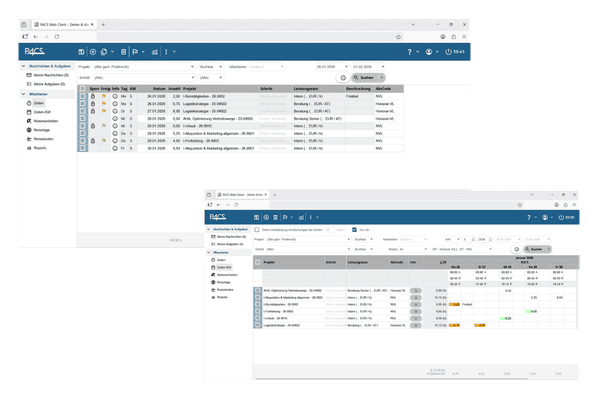Select row checkbox for I-Urlaub in upper window

click(82, 126)
